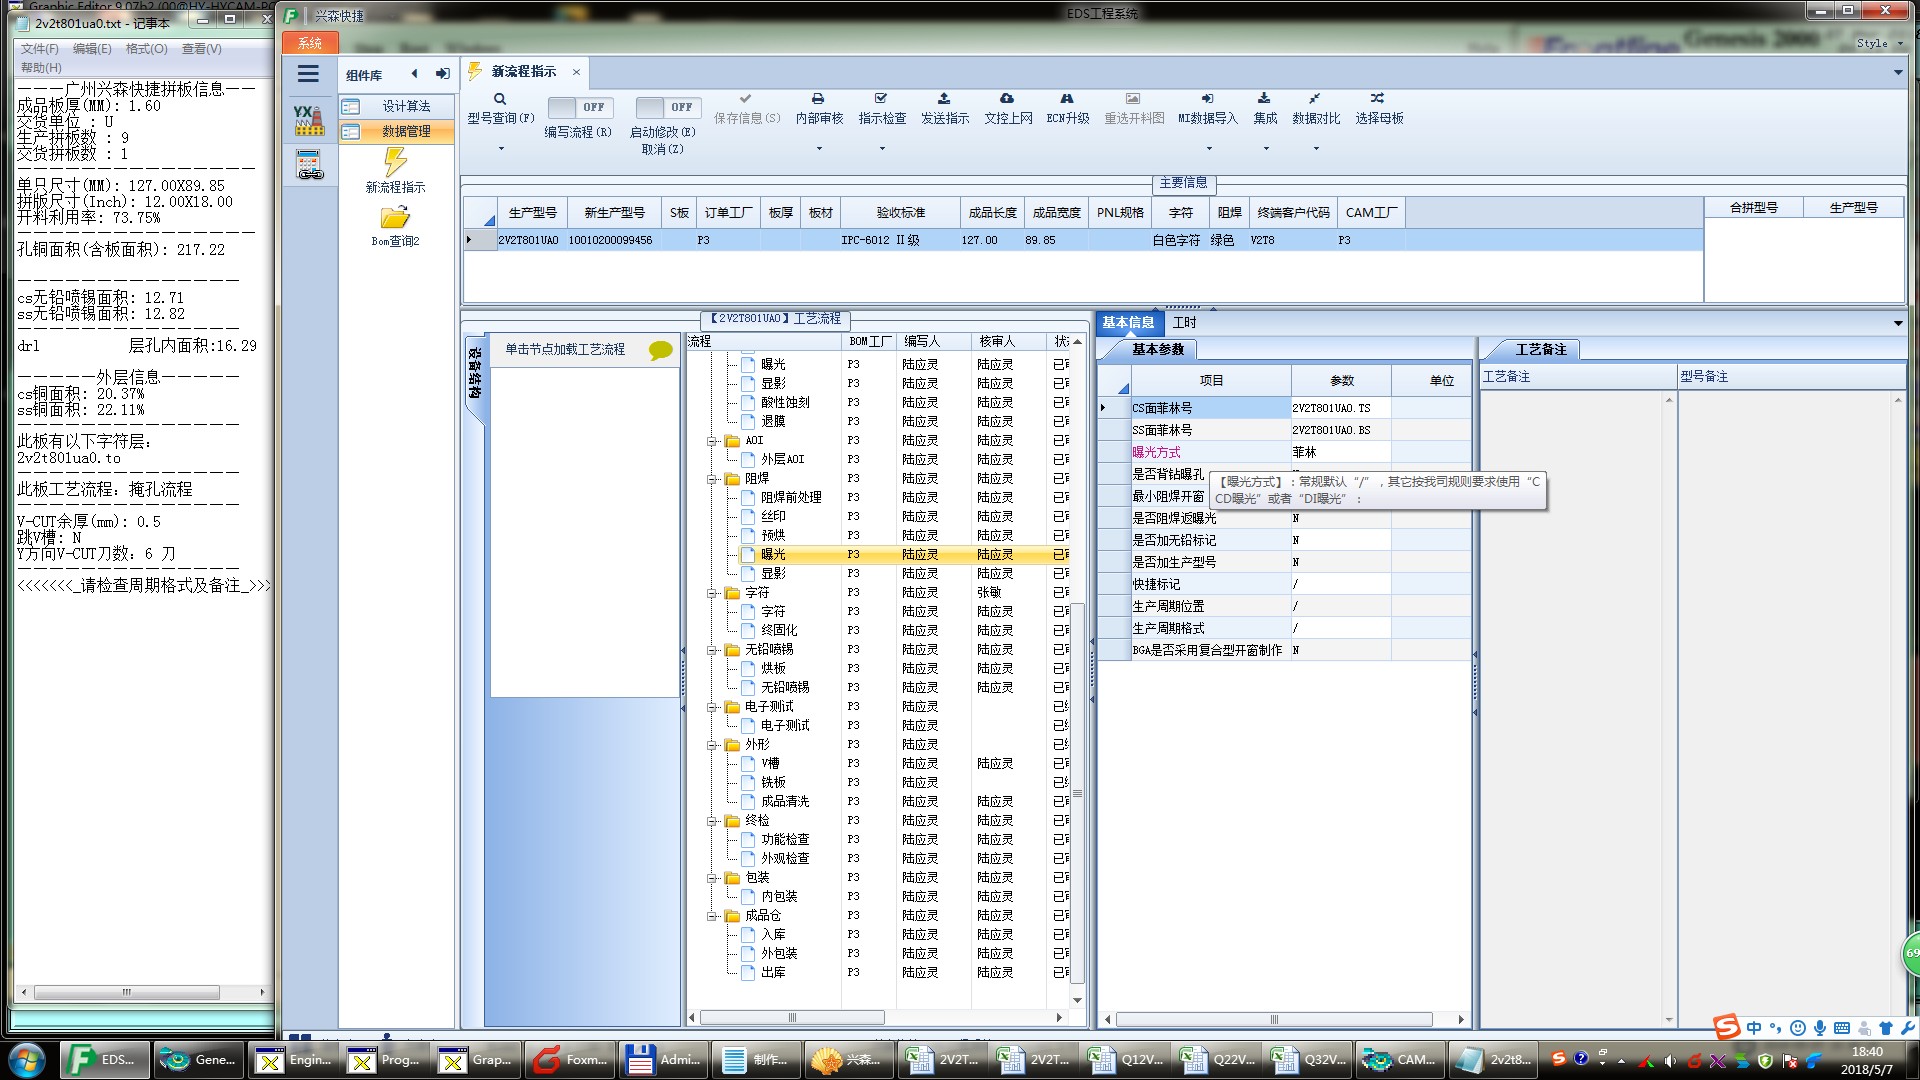Image resolution: width=1920 pixels, height=1080 pixels.
Task: Click the hamburger menu icon
Action: [x=308, y=74]
